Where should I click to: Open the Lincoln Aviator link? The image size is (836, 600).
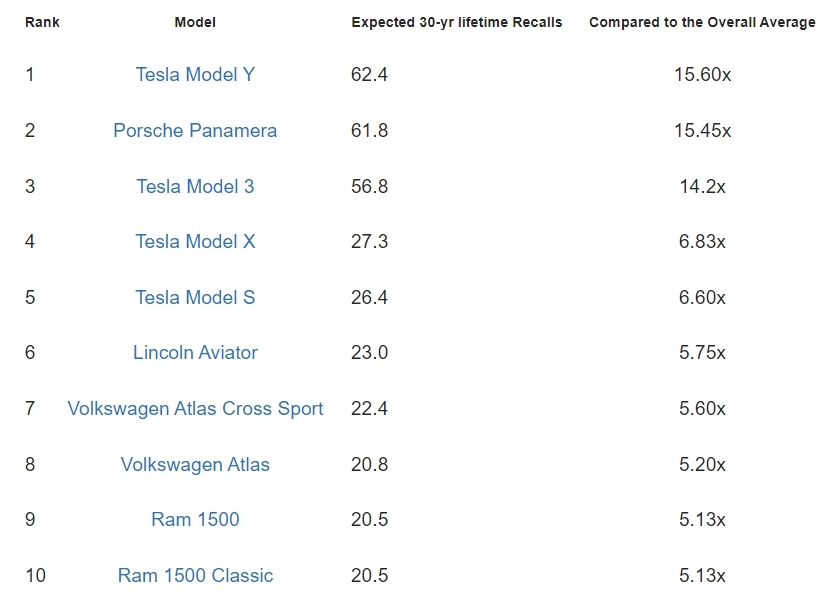[x=195, y=353]
